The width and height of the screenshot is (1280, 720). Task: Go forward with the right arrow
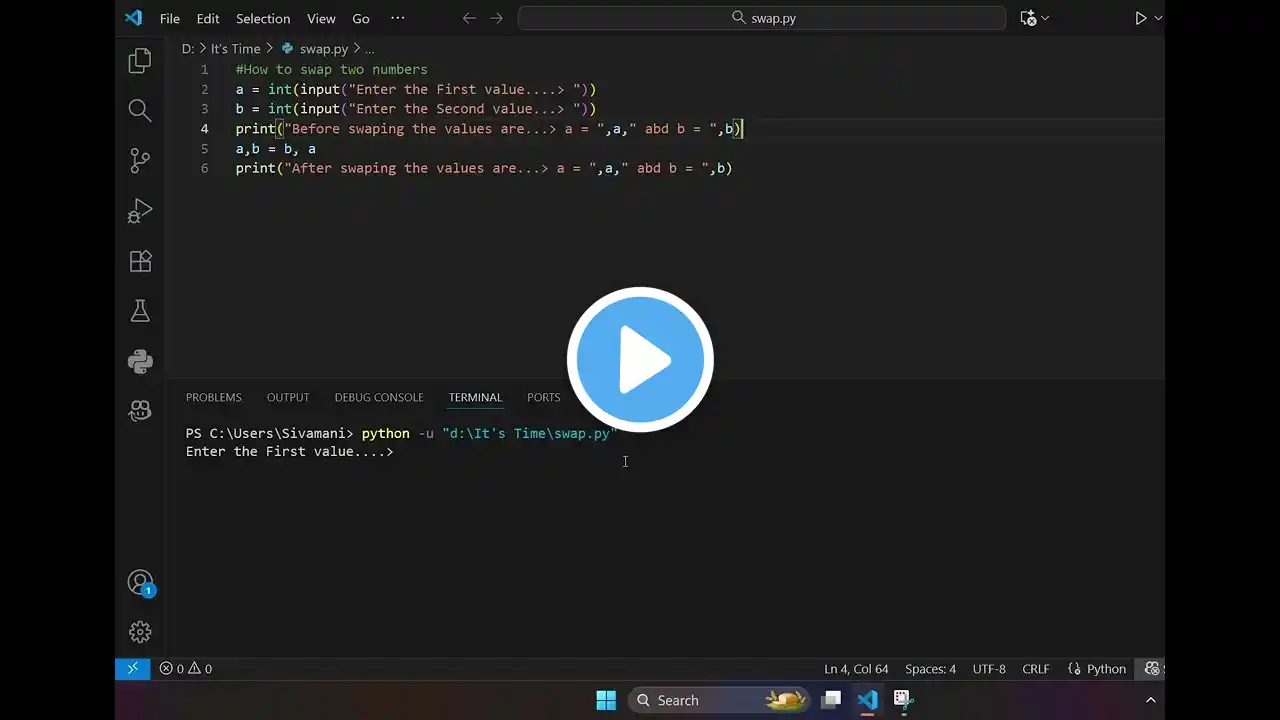coord(496,18)
